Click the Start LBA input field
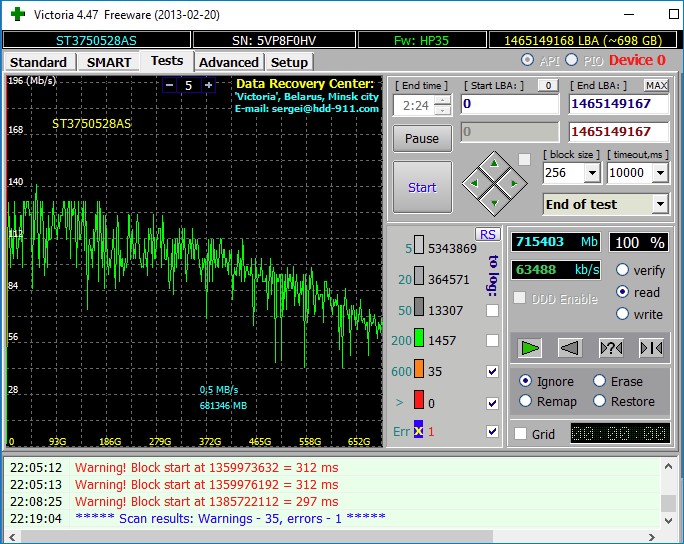This screenshot has width=684, height=544. click(509, 104)
